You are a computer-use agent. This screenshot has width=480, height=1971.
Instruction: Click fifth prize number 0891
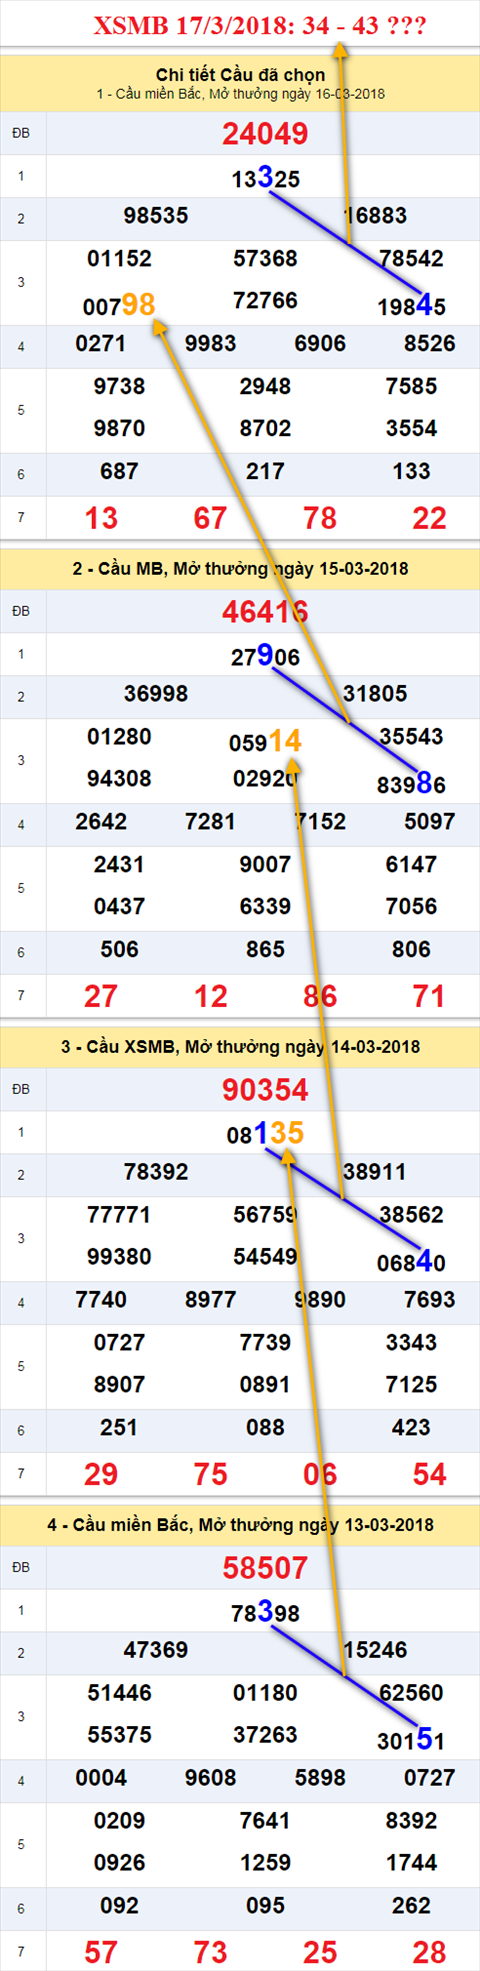pos(265,1384)
